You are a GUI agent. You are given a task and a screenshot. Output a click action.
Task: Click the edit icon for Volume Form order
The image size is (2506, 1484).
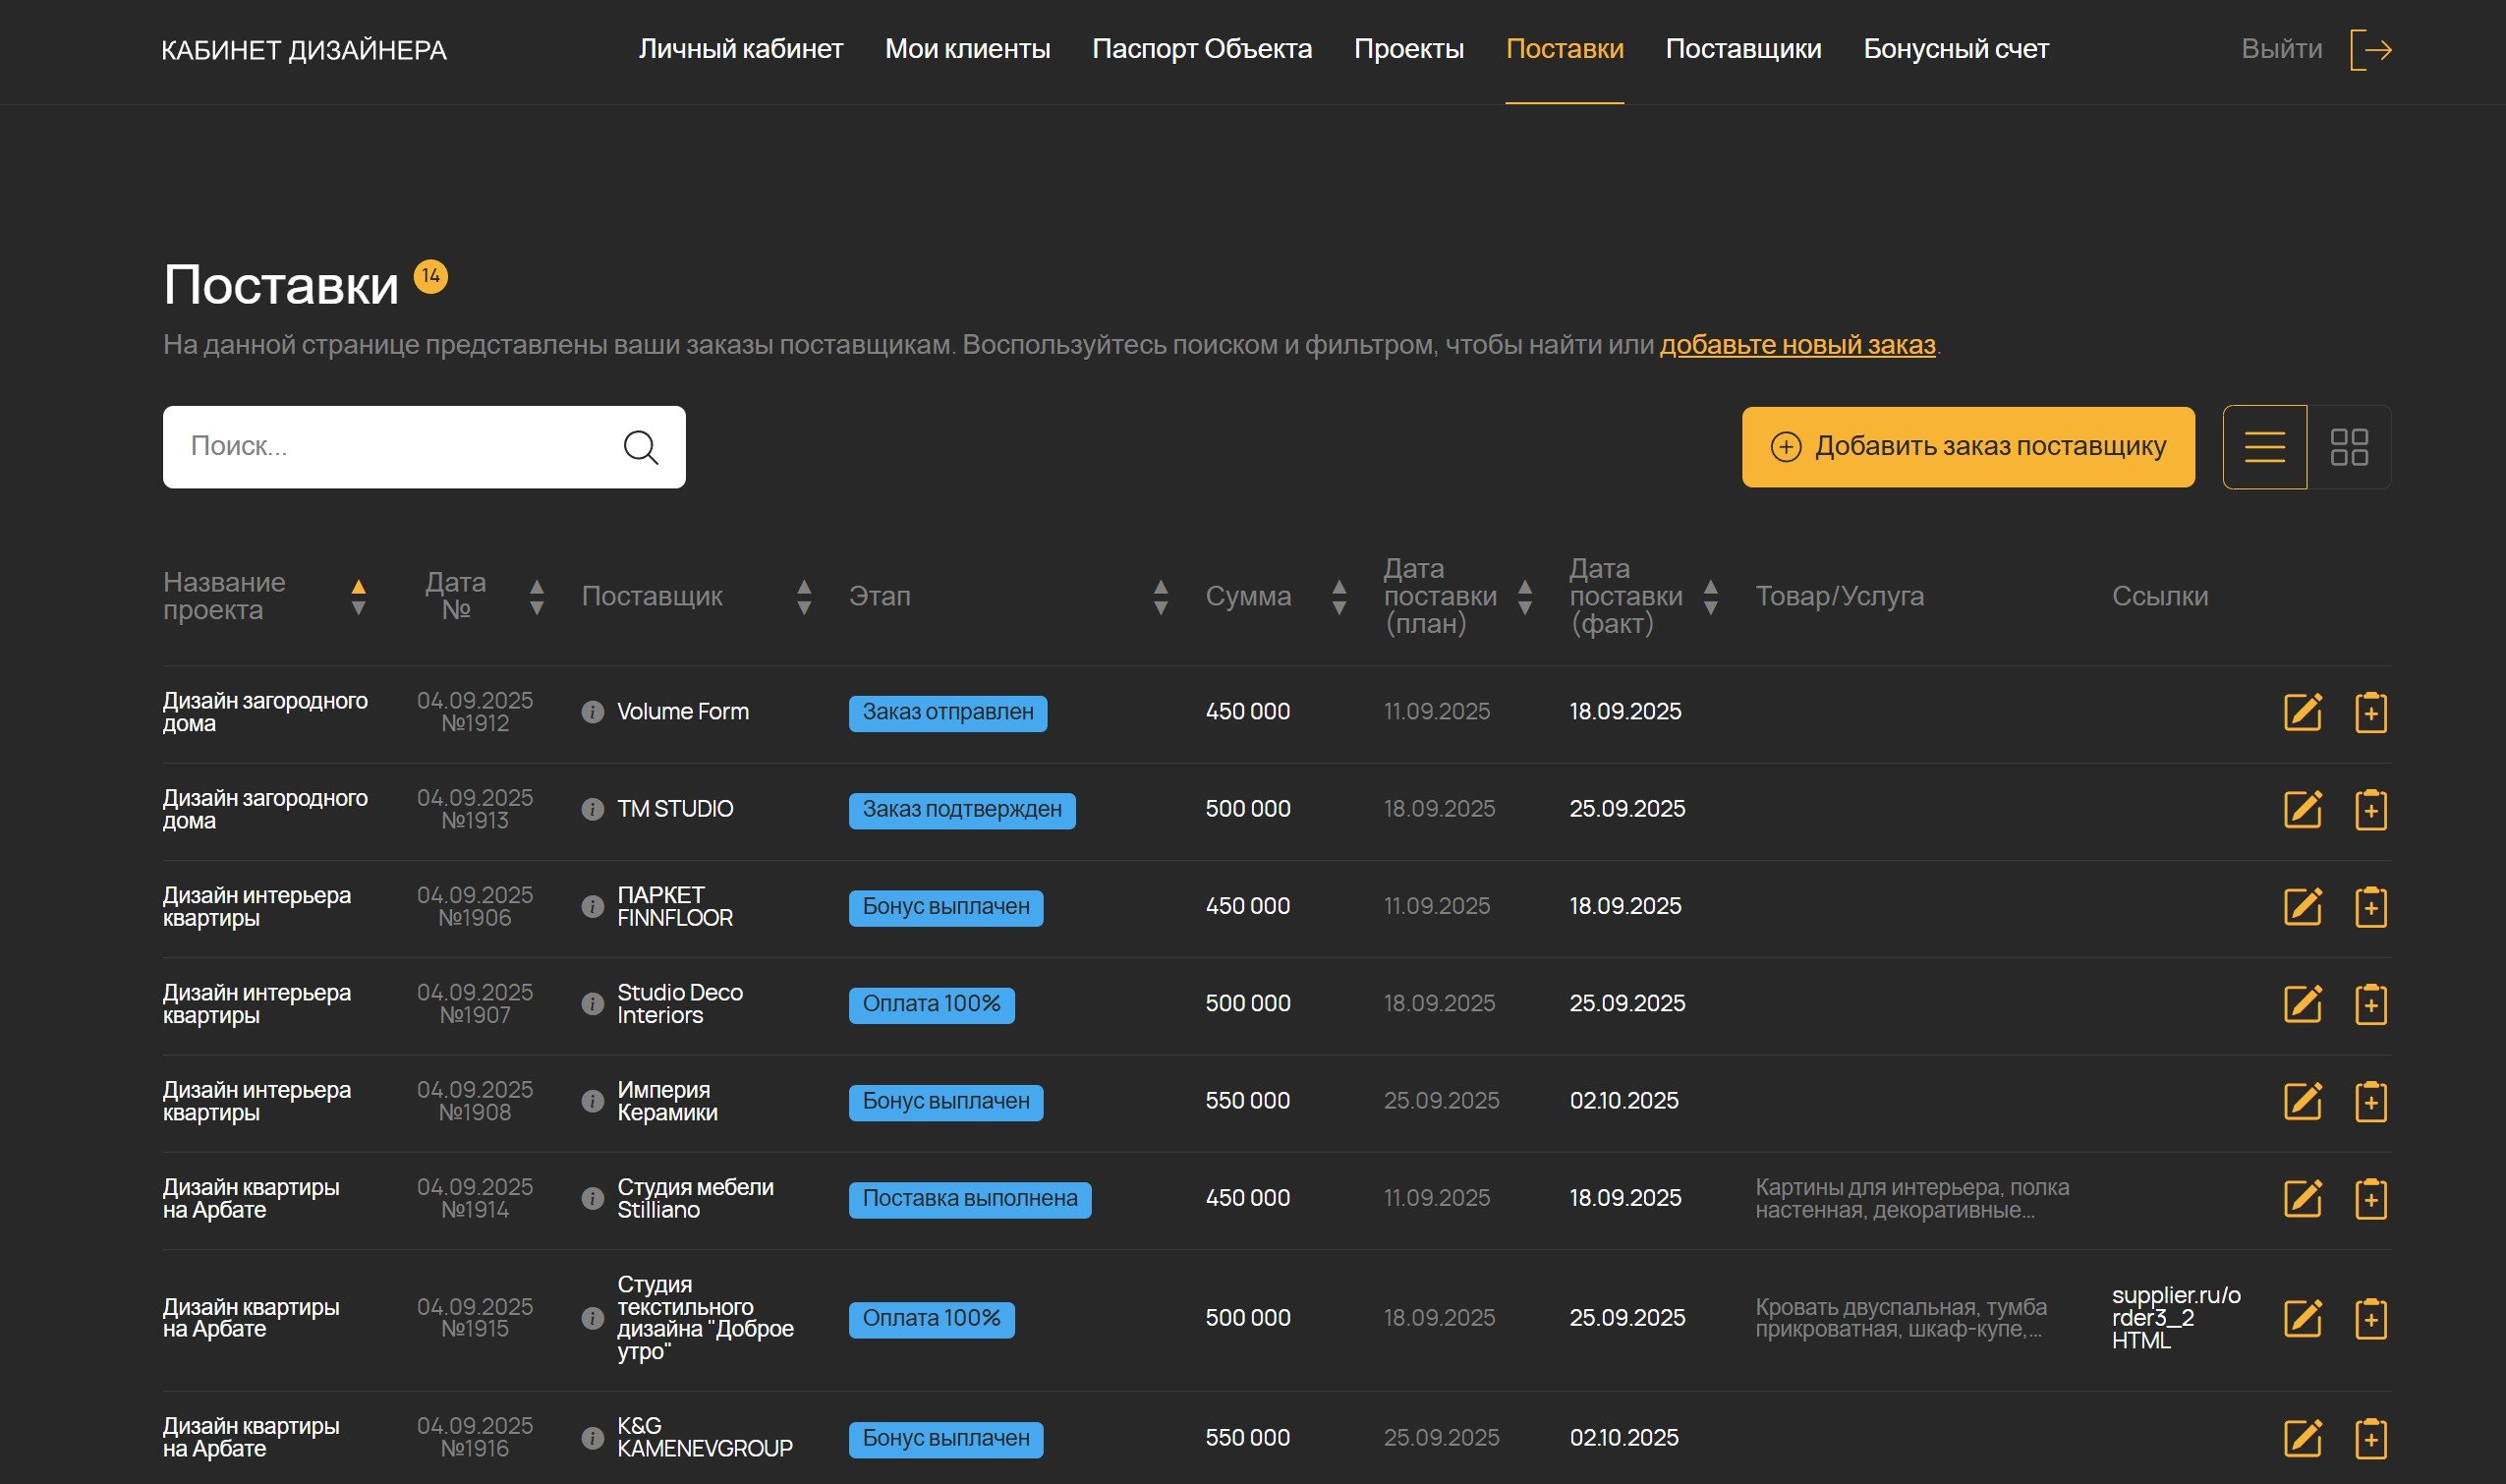2302,712
